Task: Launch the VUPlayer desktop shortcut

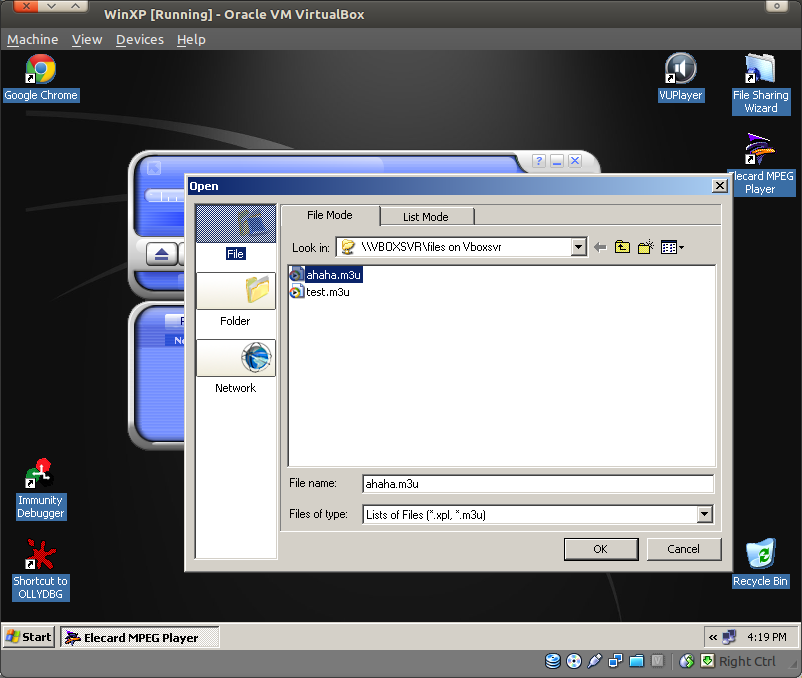Action: 680,70
